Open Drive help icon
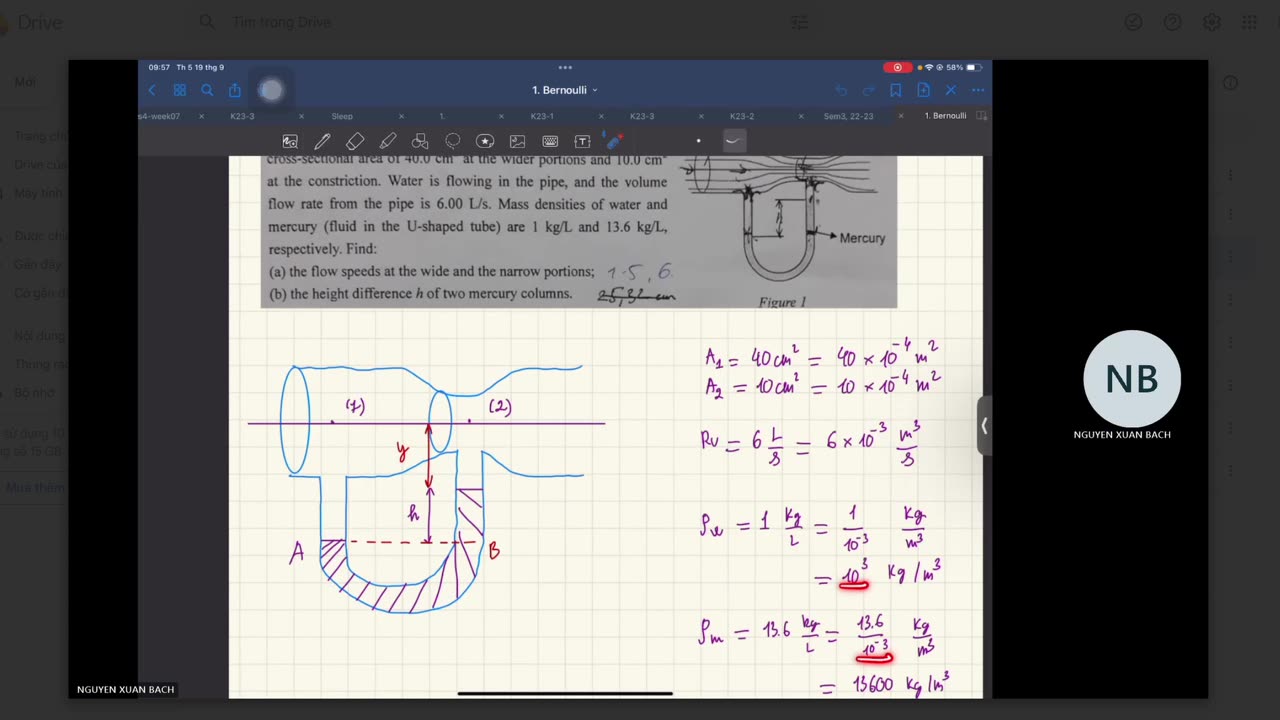 click(x=1172, y=22)
